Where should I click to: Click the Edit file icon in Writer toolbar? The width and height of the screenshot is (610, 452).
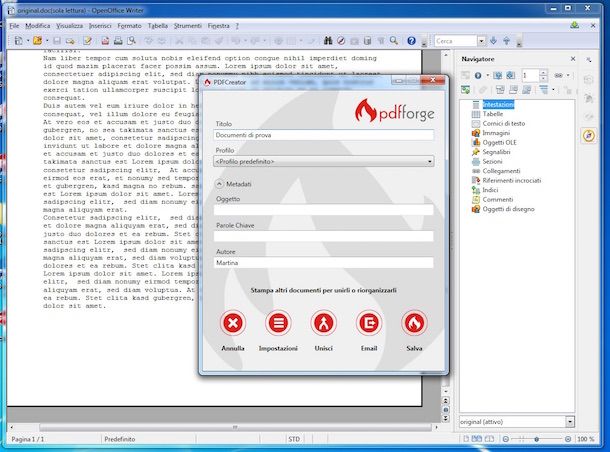[x=87, y=40]
